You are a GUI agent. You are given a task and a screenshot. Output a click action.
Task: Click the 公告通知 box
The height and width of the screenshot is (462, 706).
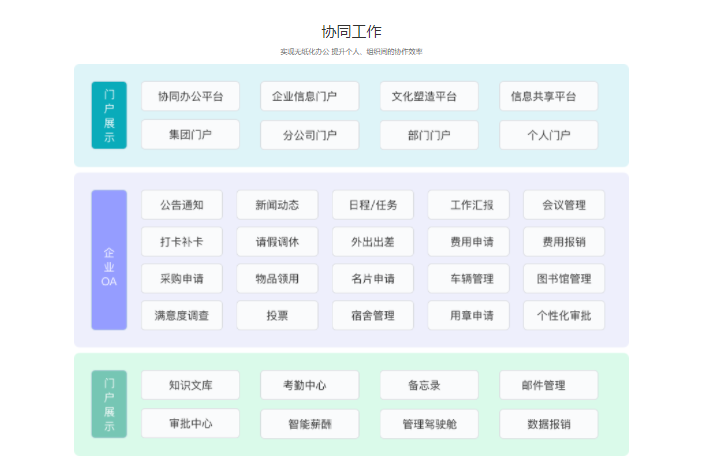pos(182,205)
